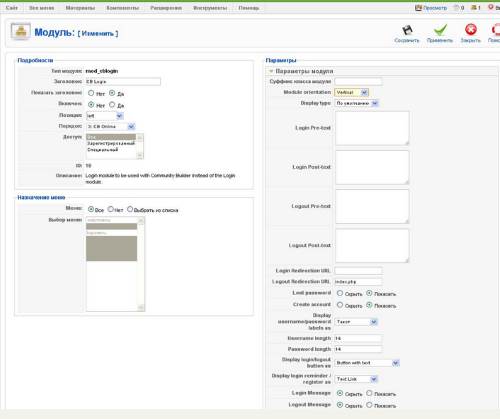Click the Заголовок title input field

click(x=123, y=82)
